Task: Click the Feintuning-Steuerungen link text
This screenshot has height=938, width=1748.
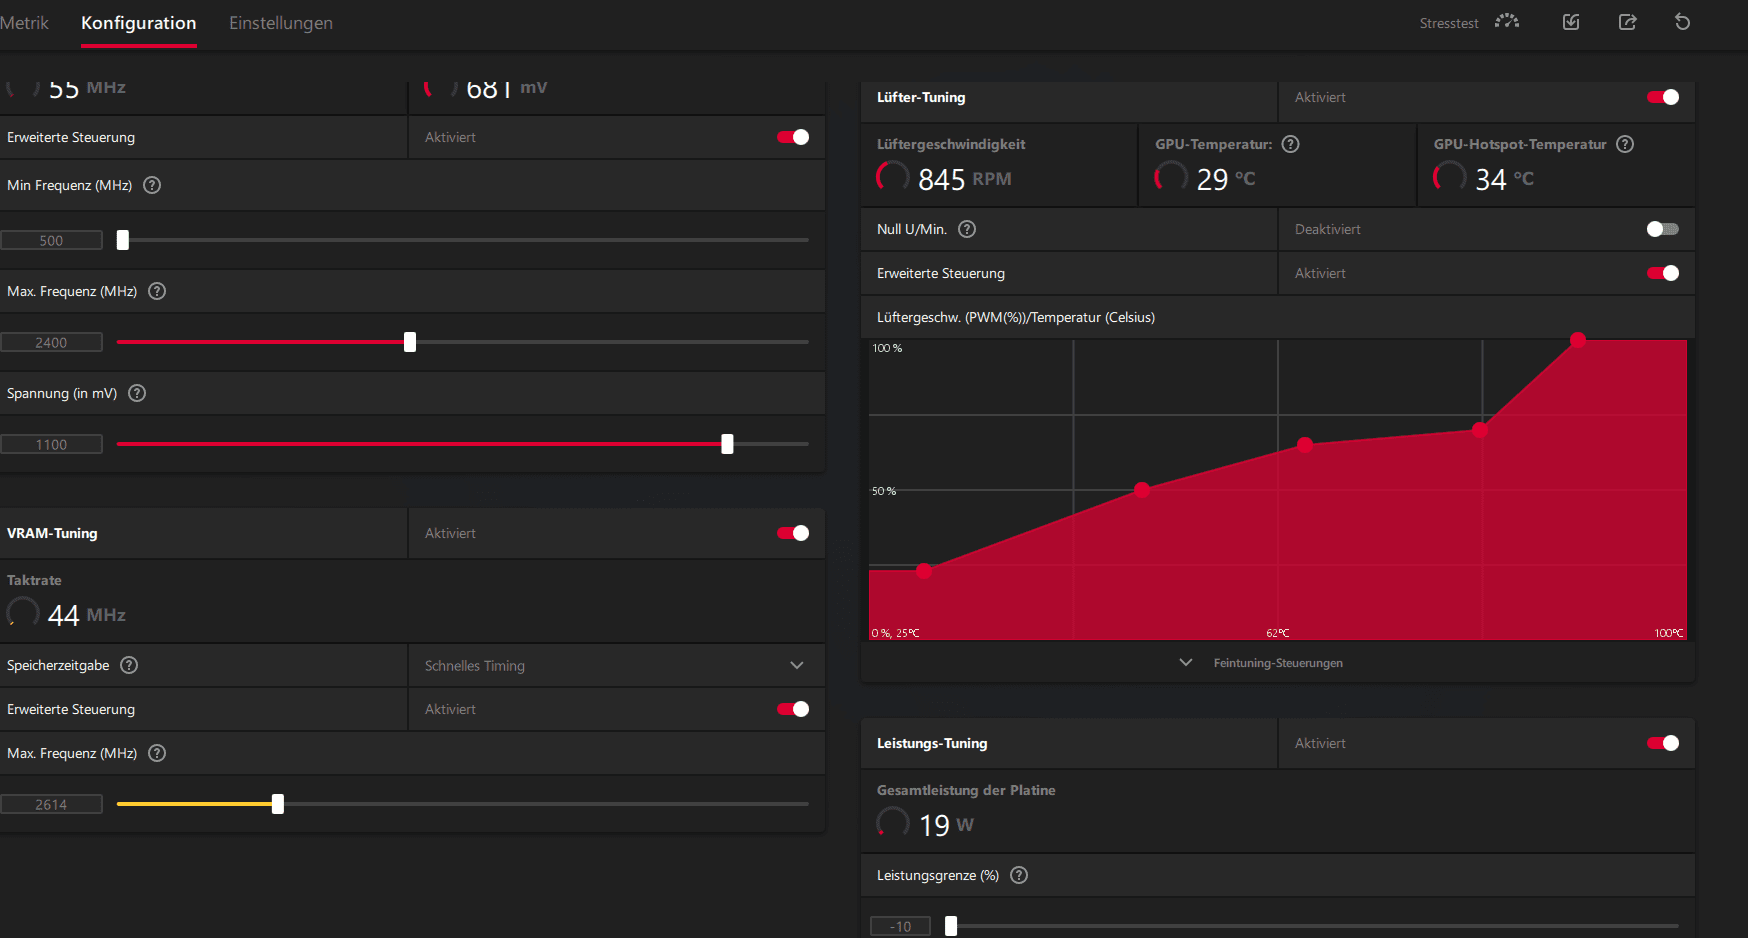Action: [x=1278, y=663]
